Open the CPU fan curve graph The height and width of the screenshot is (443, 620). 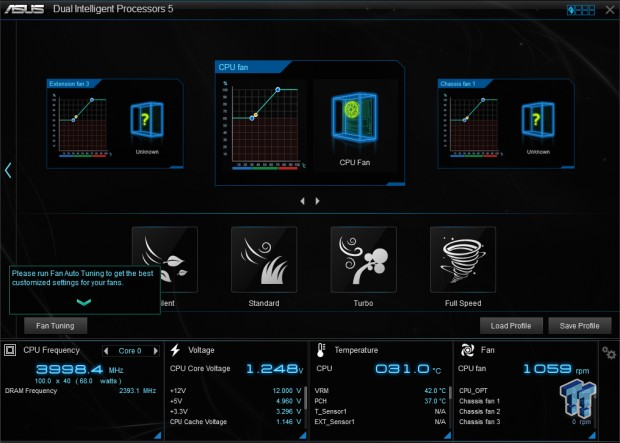pos(263,126)
